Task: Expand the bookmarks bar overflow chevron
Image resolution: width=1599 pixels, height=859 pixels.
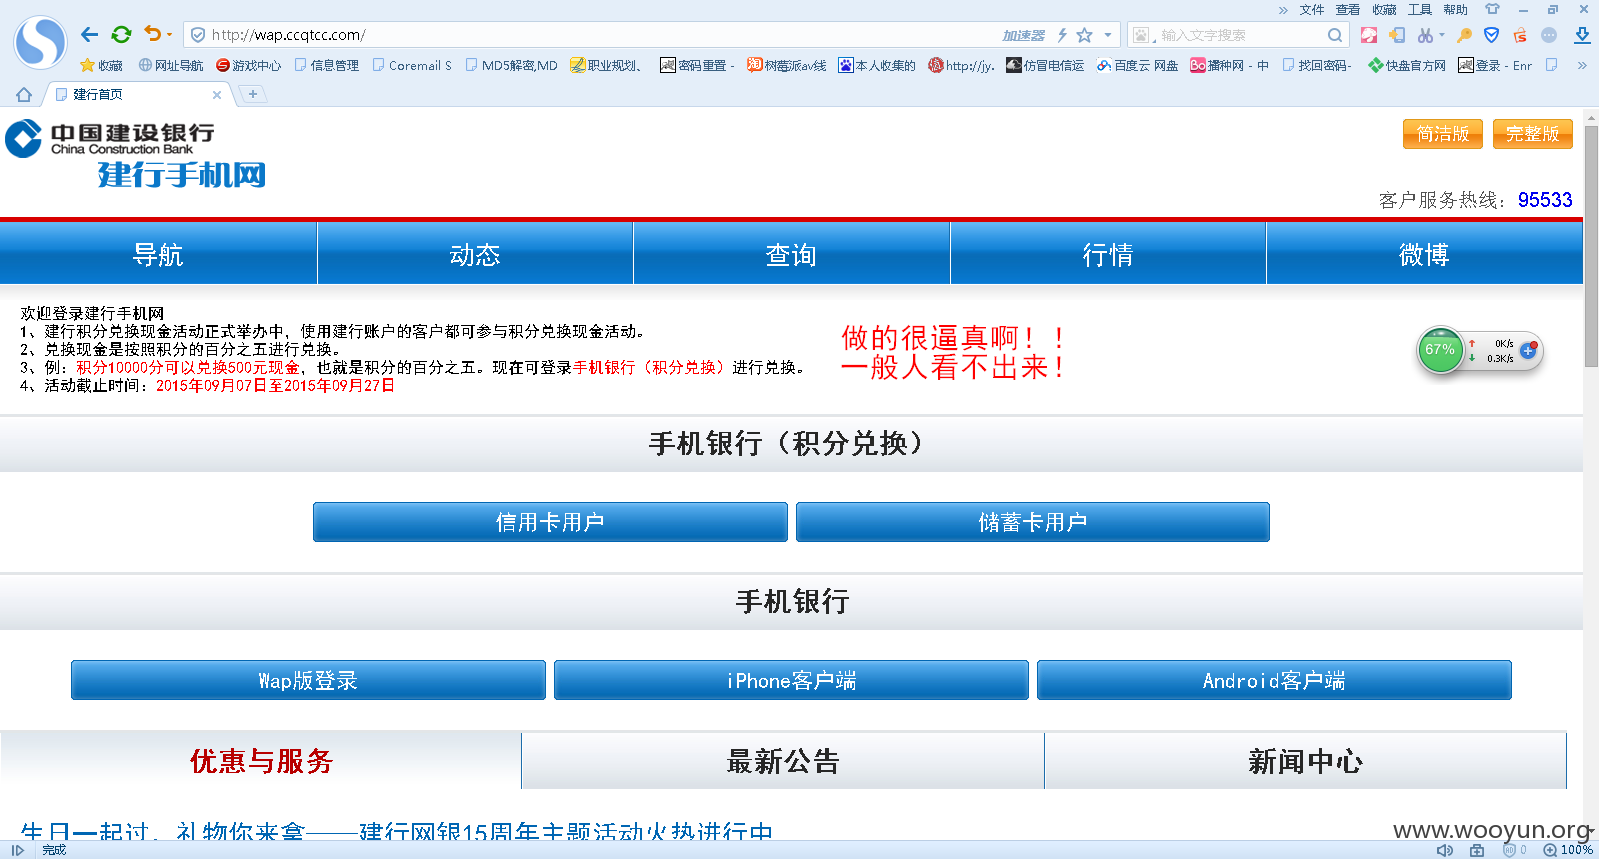Action: [1582, 65]
